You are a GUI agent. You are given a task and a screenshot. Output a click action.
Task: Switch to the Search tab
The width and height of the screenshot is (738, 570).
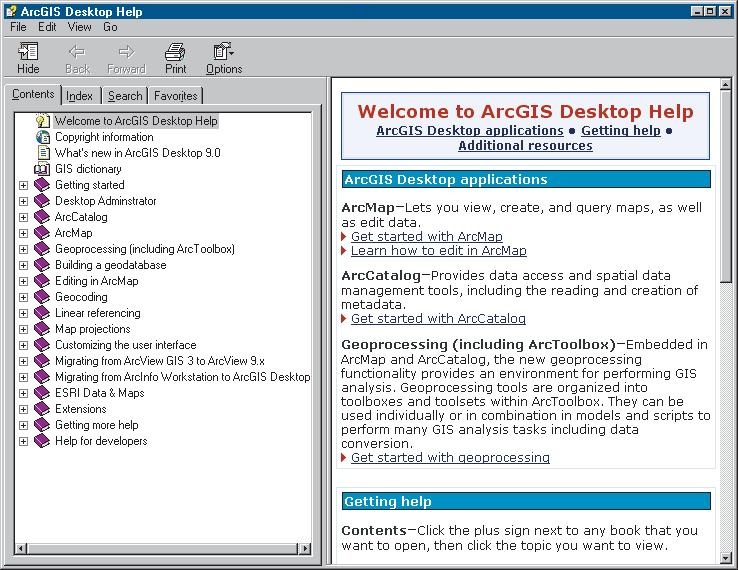click(125, 96)
